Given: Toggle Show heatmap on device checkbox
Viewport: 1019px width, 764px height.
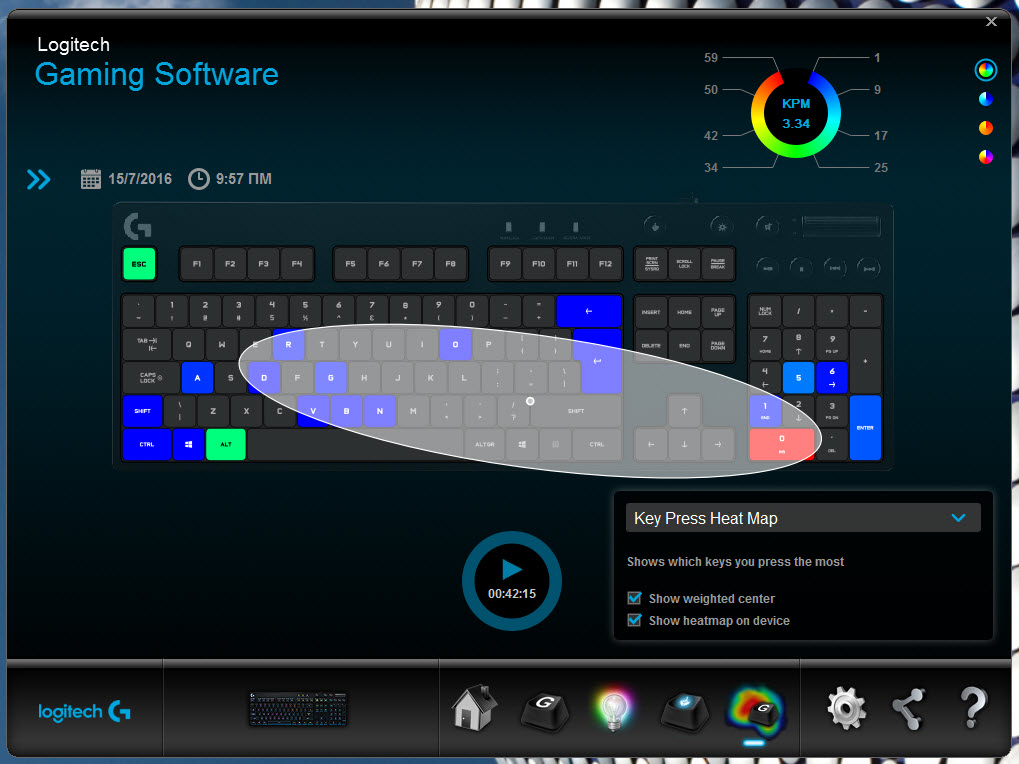Looking at the screenshot, I should (634, 620).
